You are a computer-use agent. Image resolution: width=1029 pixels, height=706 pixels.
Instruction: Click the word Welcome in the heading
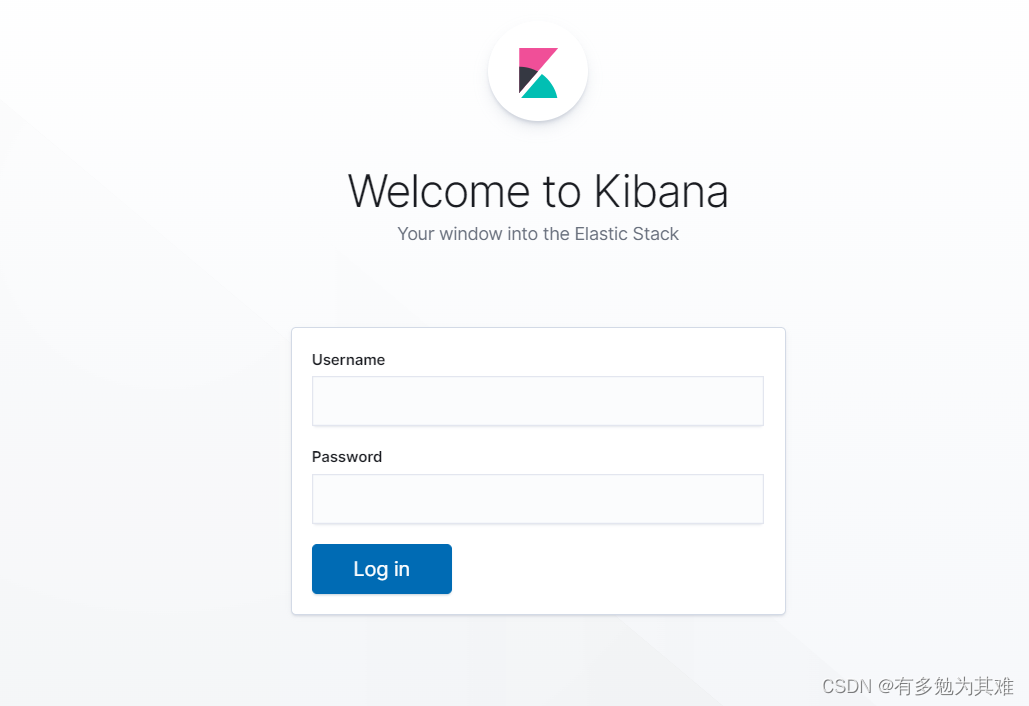pos(438,191)
